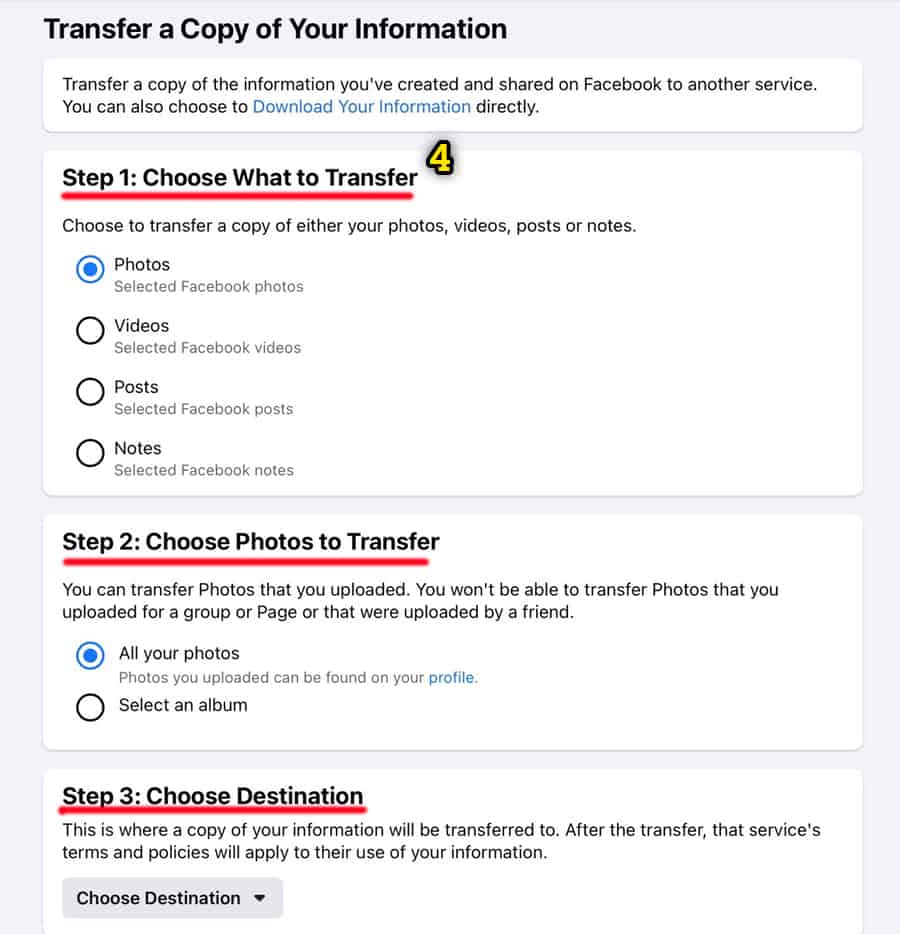Click the Selected Facebook videos subtitle

(207, 348)
